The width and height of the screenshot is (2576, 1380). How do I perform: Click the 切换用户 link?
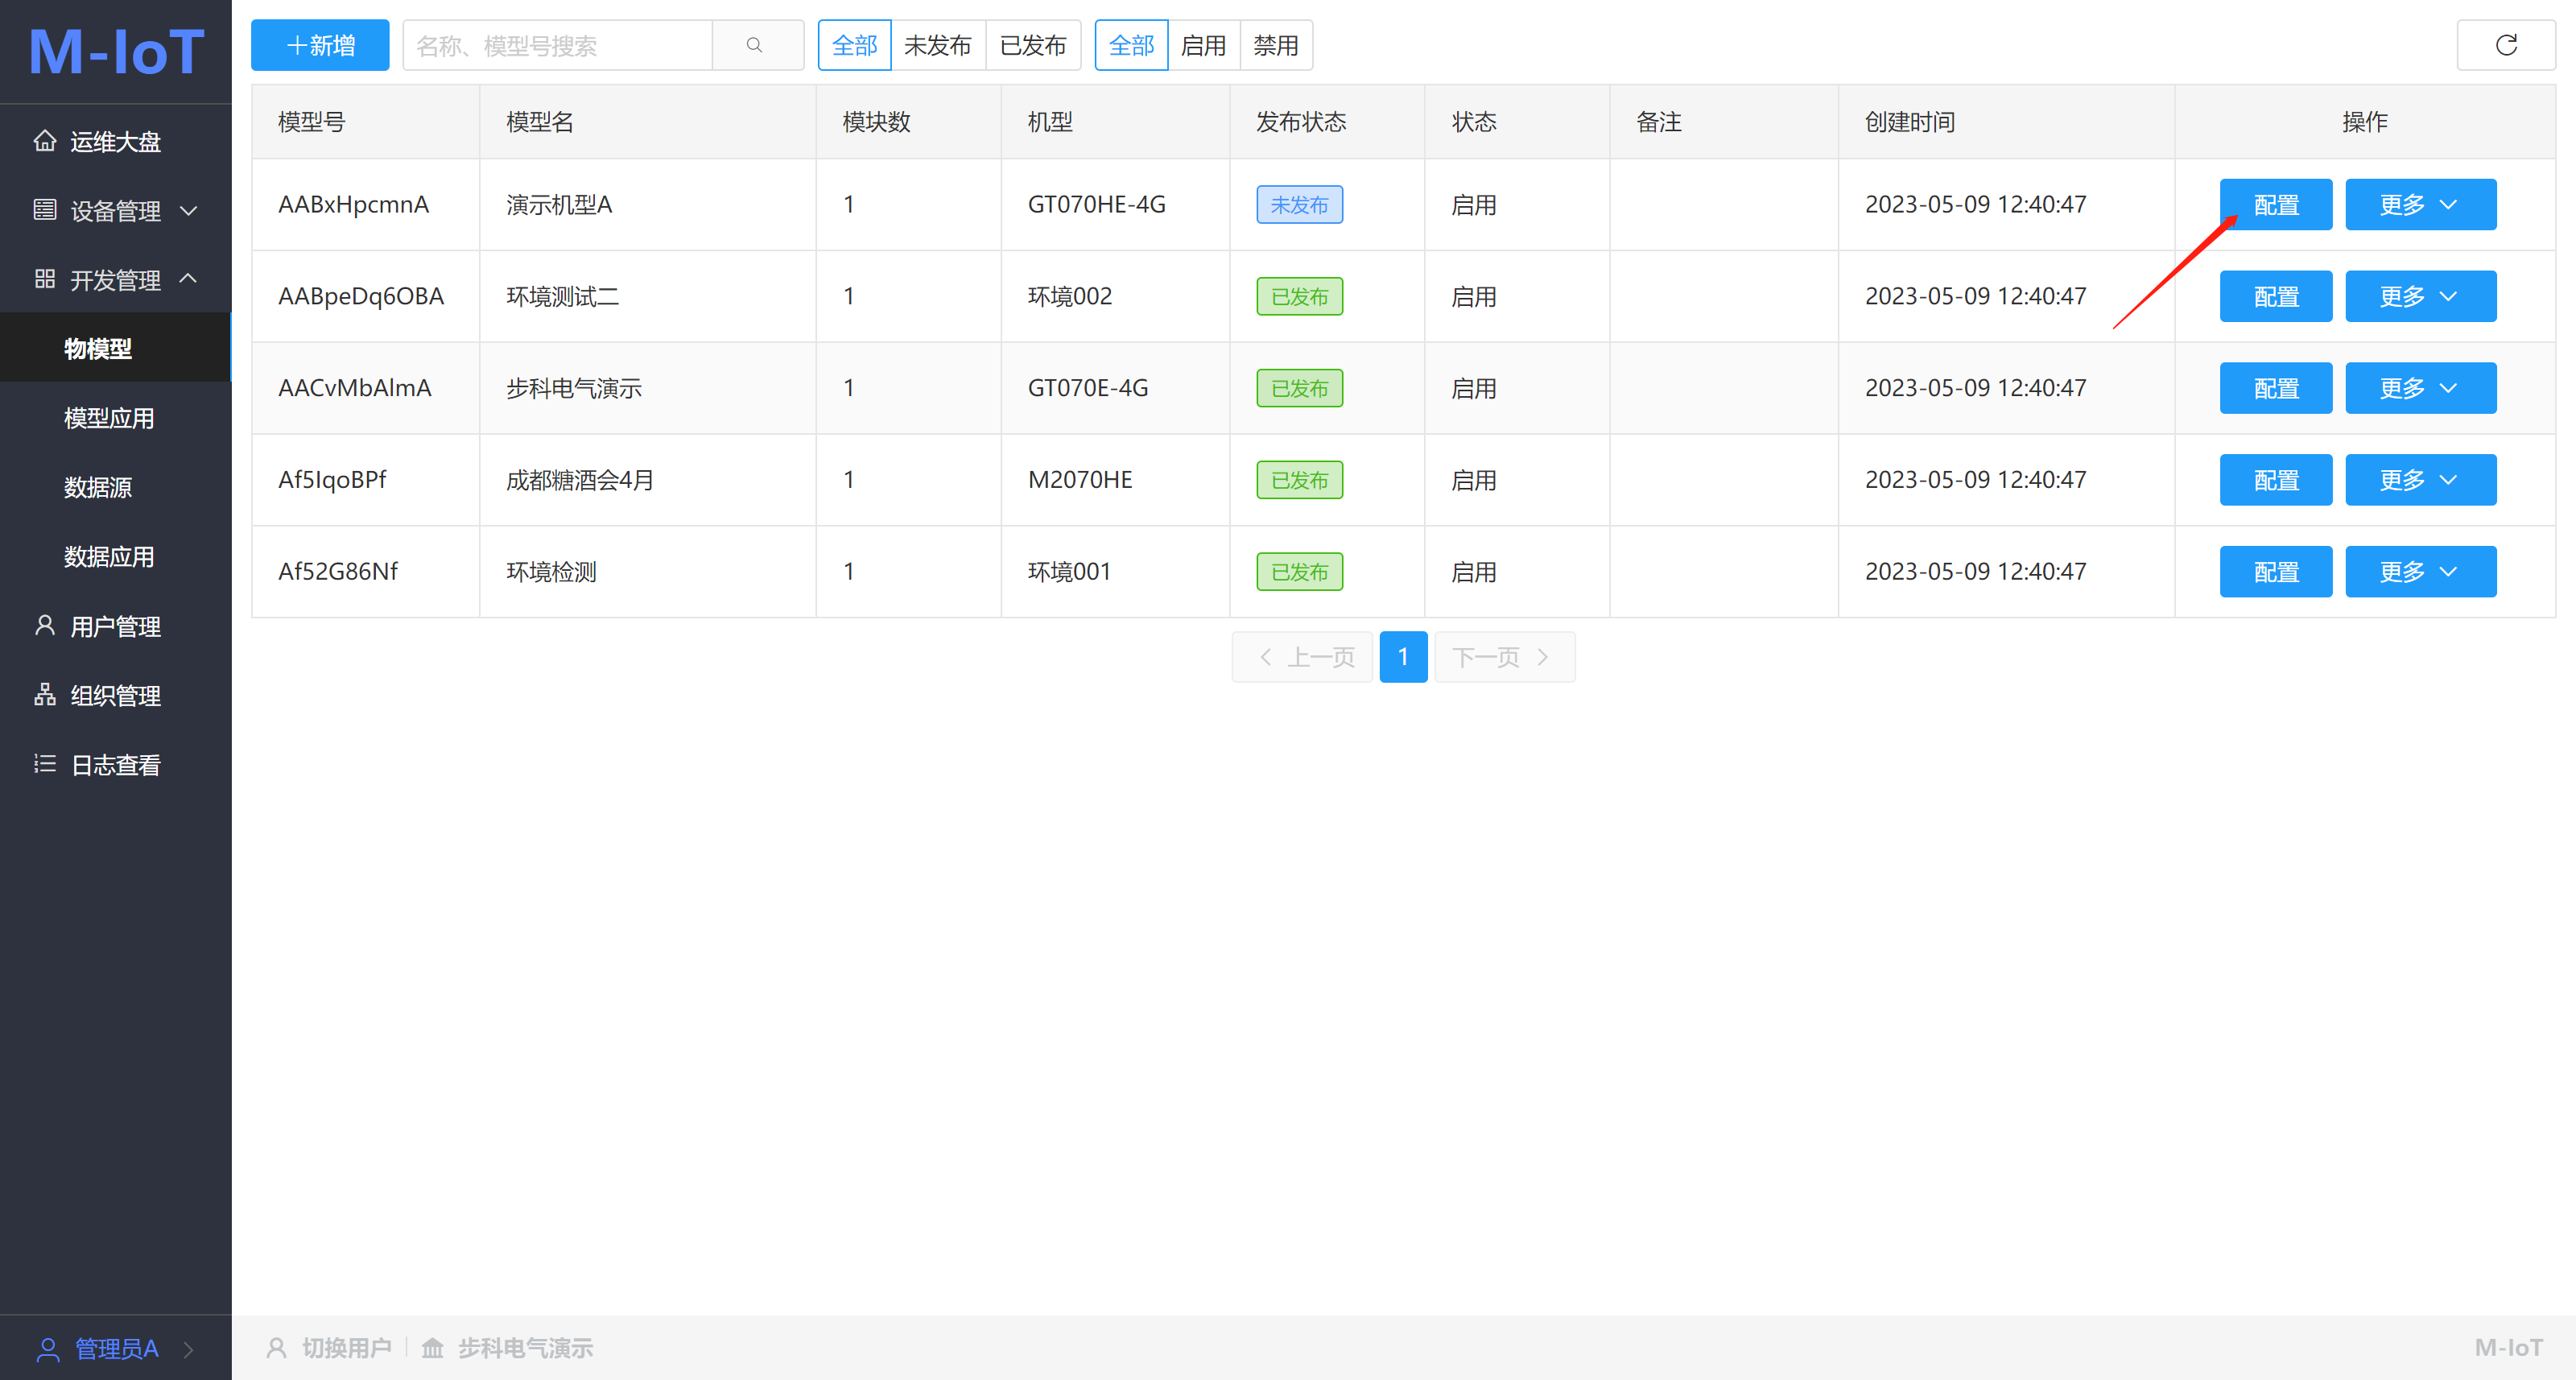pos(330,1348)
